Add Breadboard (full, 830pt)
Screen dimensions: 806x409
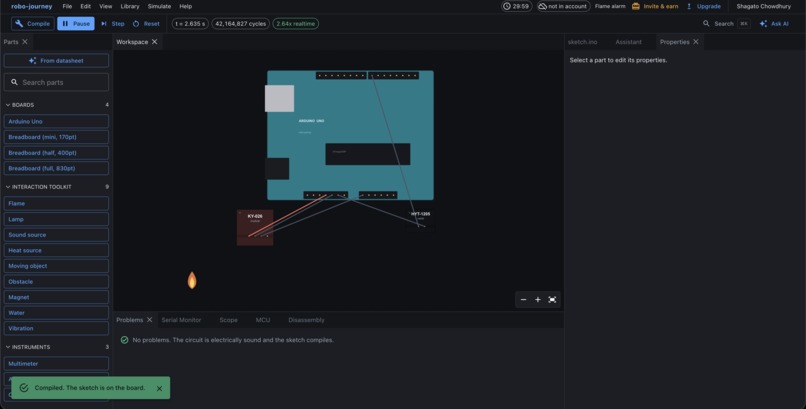56,169
